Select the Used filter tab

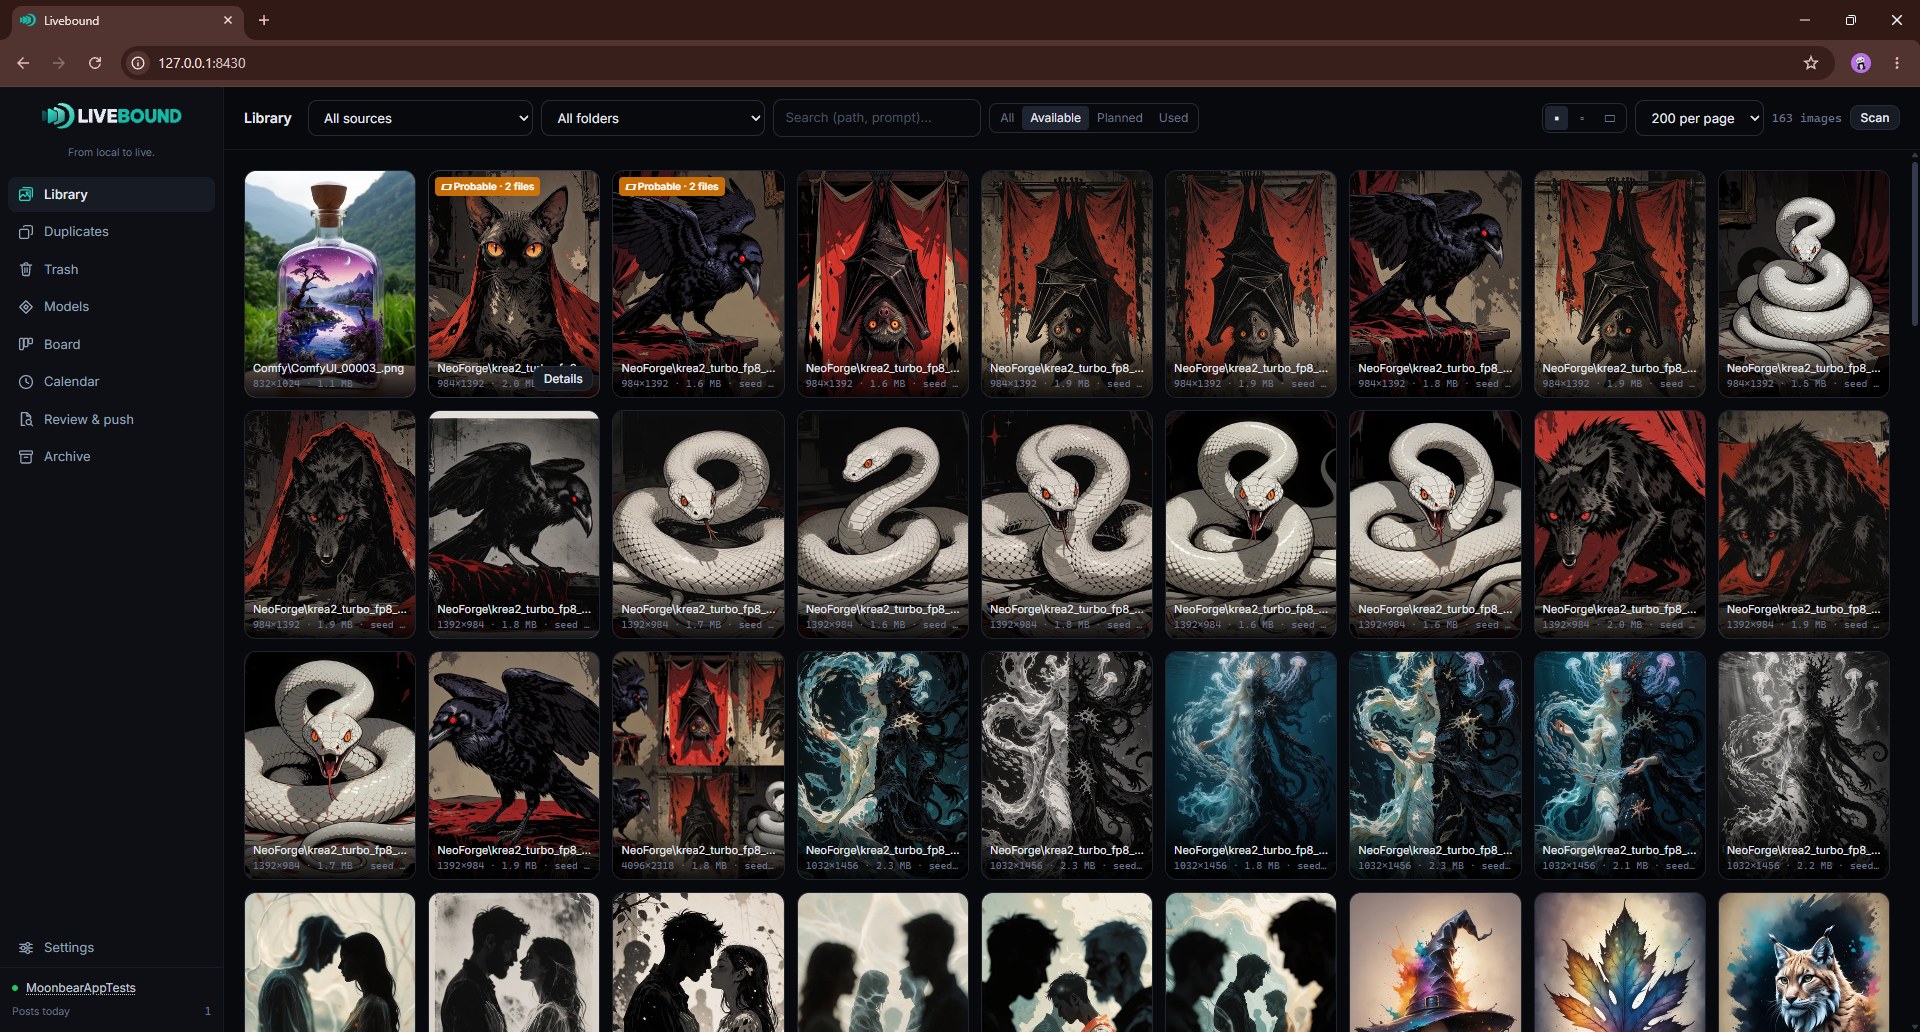pyautogui.click(x=1173, y=118)
